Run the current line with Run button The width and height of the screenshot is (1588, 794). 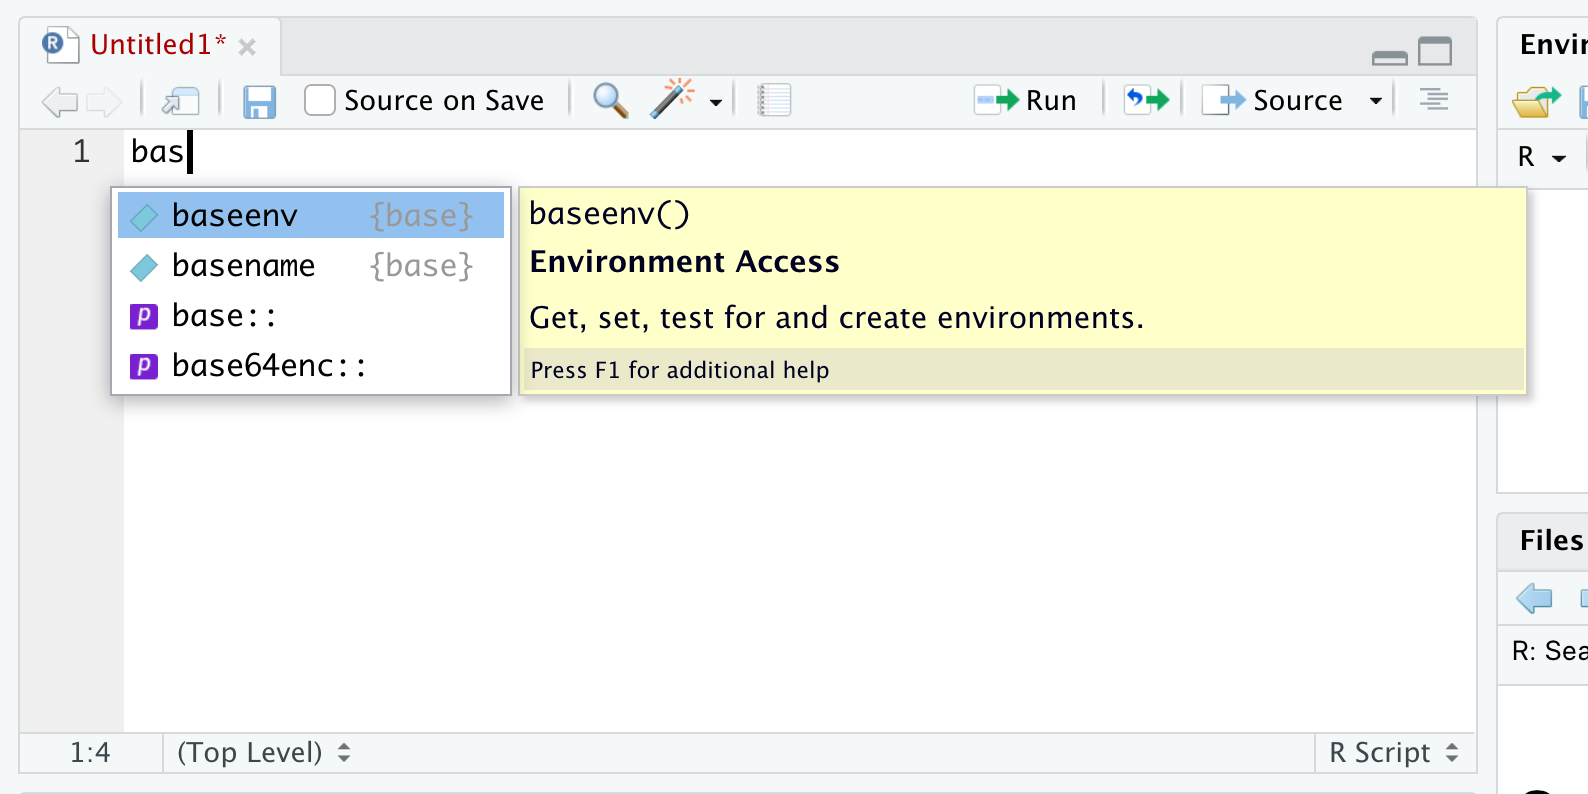tap(1026, 100)
